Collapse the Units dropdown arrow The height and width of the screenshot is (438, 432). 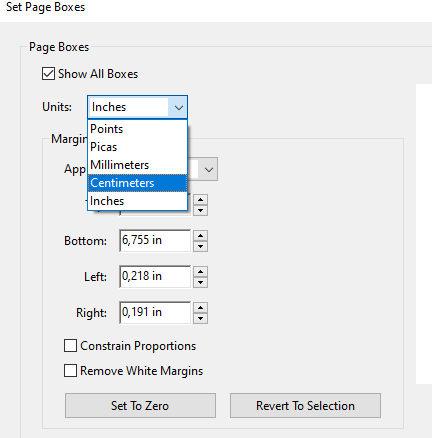click(x=179, y=107)
